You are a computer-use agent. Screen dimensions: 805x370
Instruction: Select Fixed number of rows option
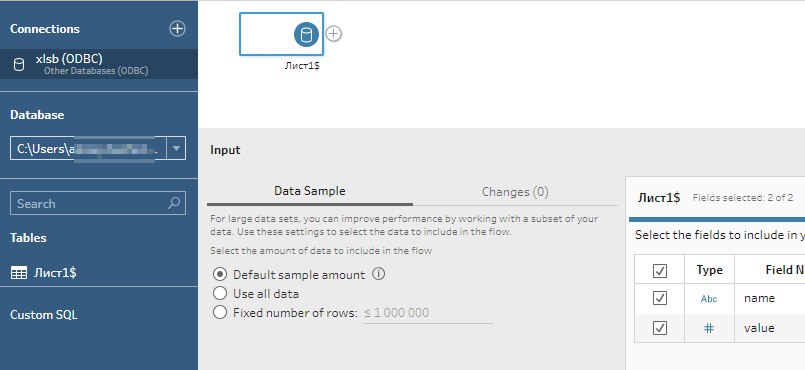tap(220, 313)
